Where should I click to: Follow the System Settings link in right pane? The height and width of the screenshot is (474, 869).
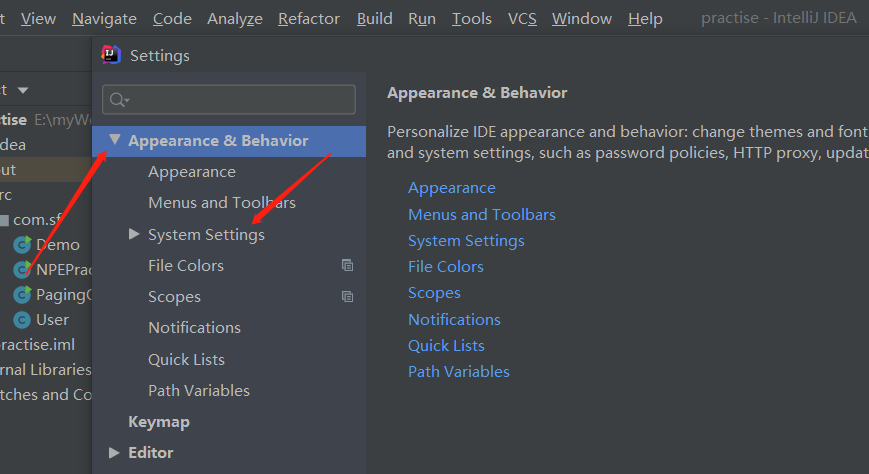(x=466, y=241)
